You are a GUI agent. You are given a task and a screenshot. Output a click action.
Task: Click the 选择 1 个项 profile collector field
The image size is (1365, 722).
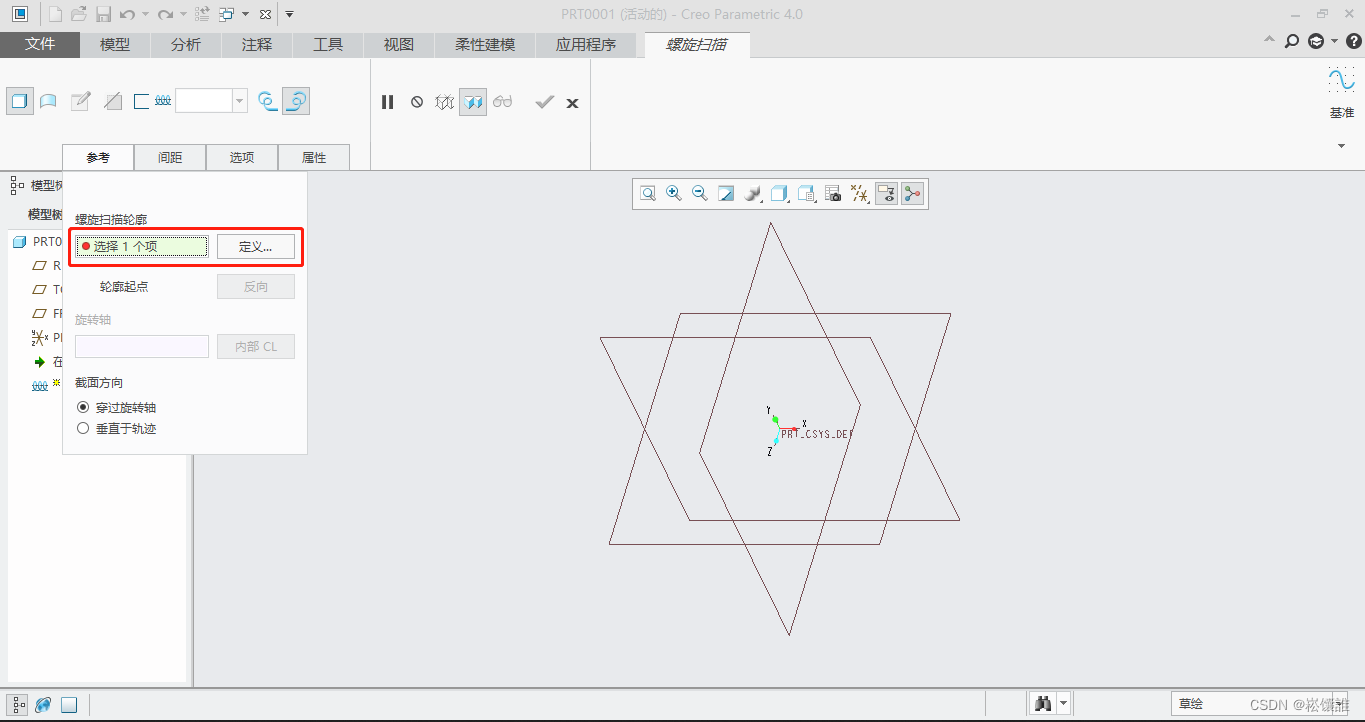pos(142,247)
